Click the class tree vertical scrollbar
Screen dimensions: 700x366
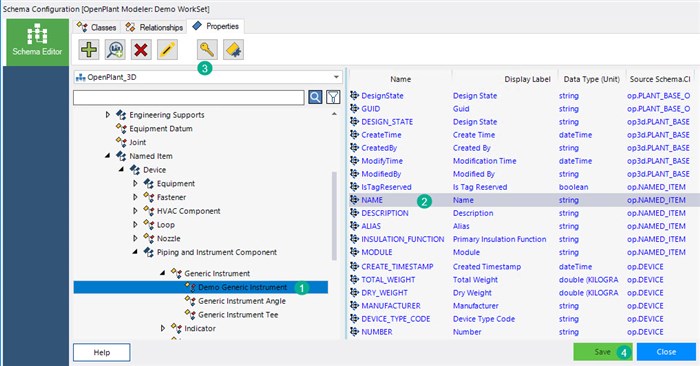tap(334, 216)
